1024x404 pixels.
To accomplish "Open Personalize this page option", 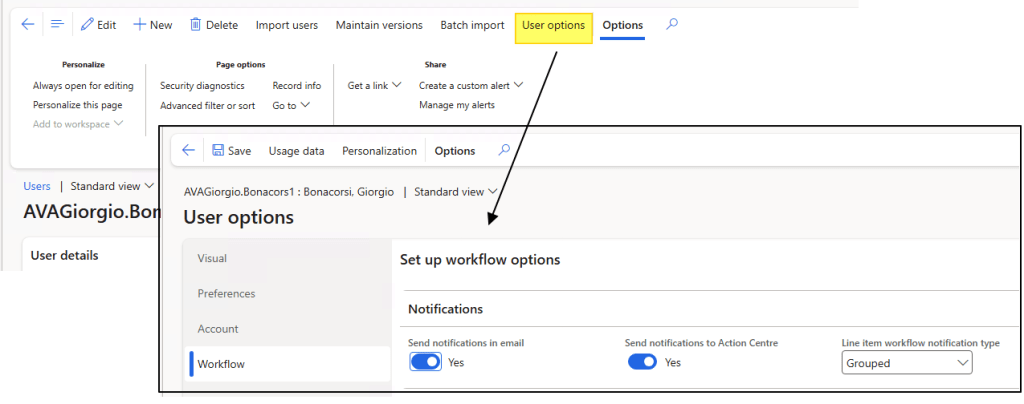I will [x=77, y=105].
